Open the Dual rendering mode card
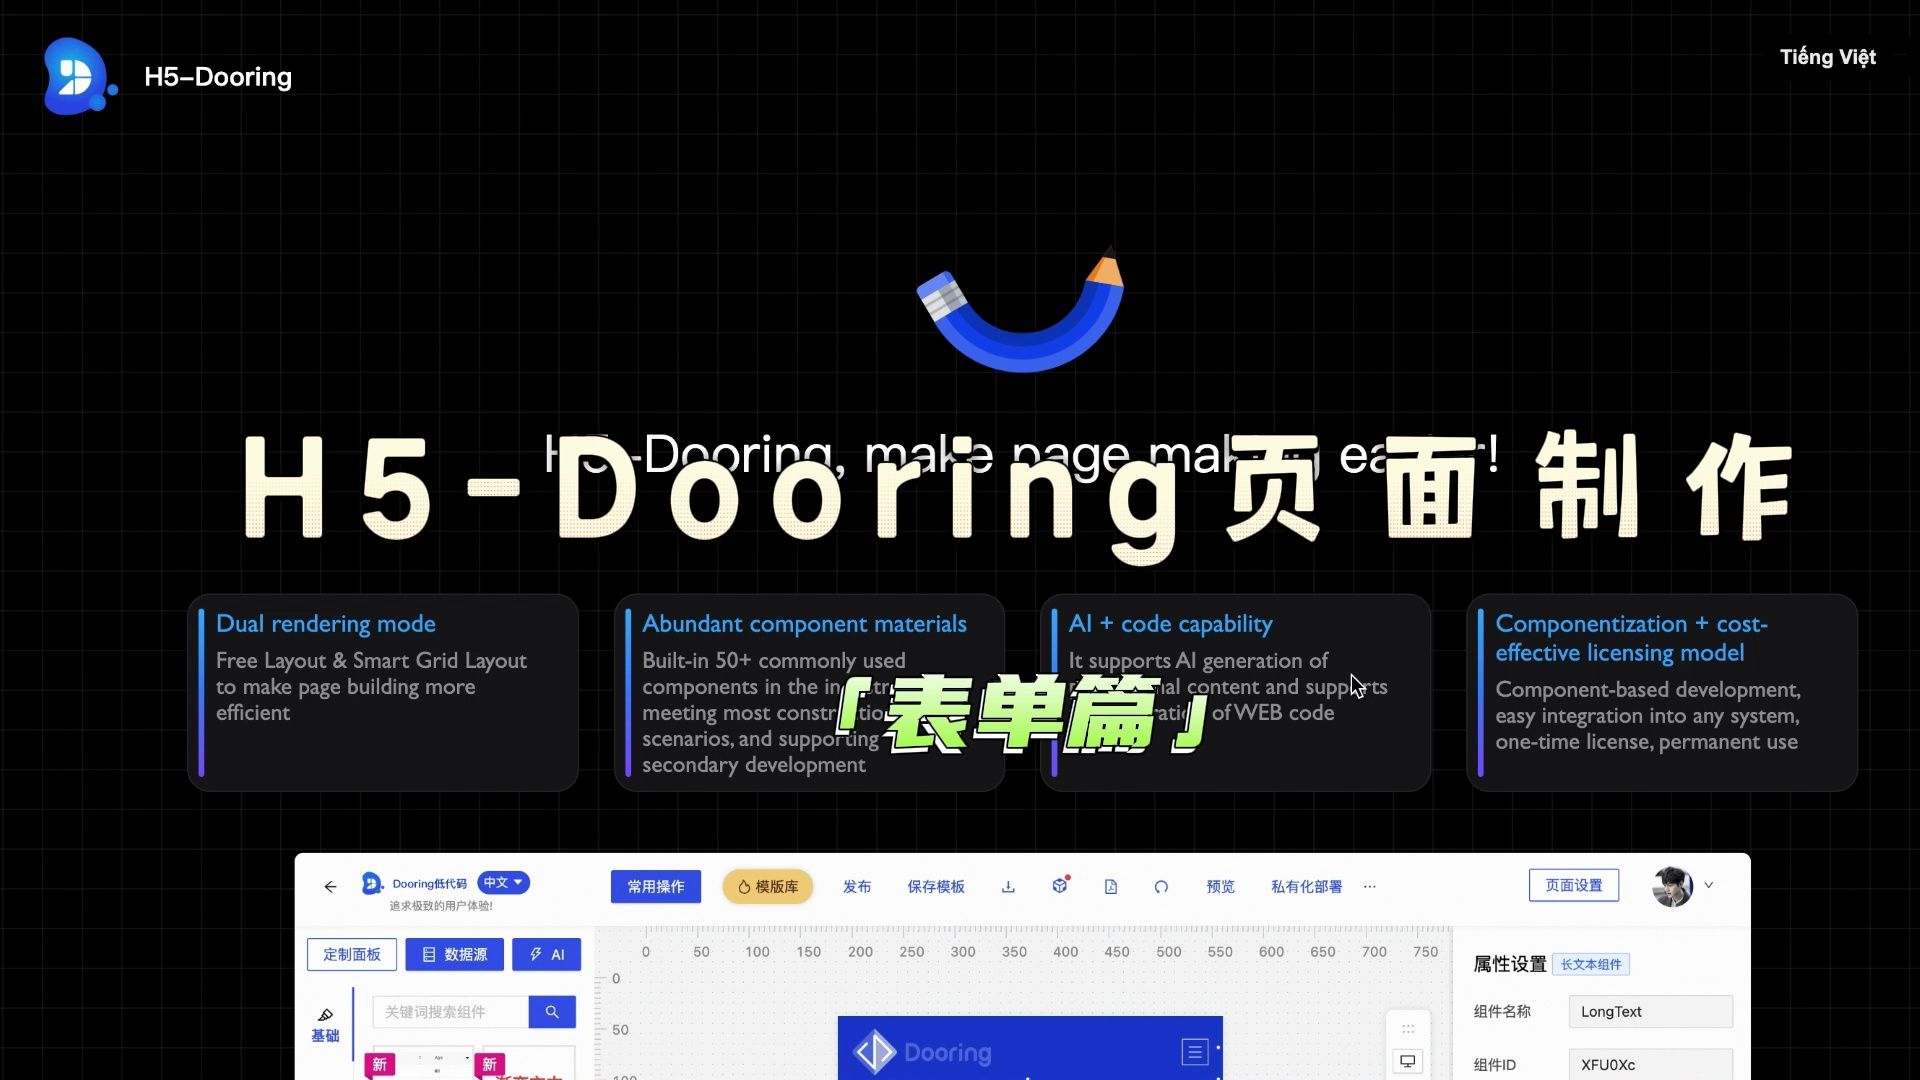This screenshot has width=1920, height=1080. pos(383,693)
